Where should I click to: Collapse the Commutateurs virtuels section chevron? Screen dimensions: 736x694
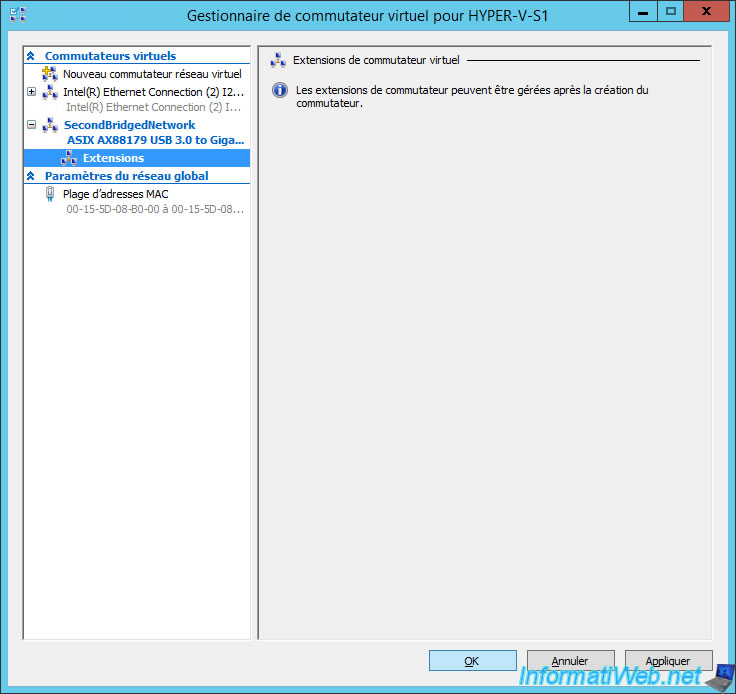[x=31, y=56]
